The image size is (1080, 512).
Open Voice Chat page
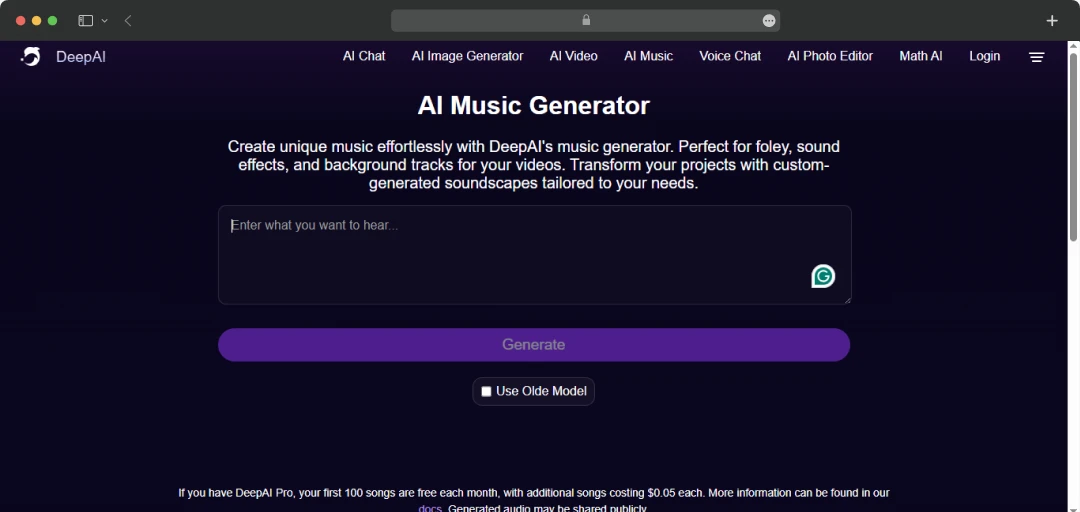[x=730, y=57]
